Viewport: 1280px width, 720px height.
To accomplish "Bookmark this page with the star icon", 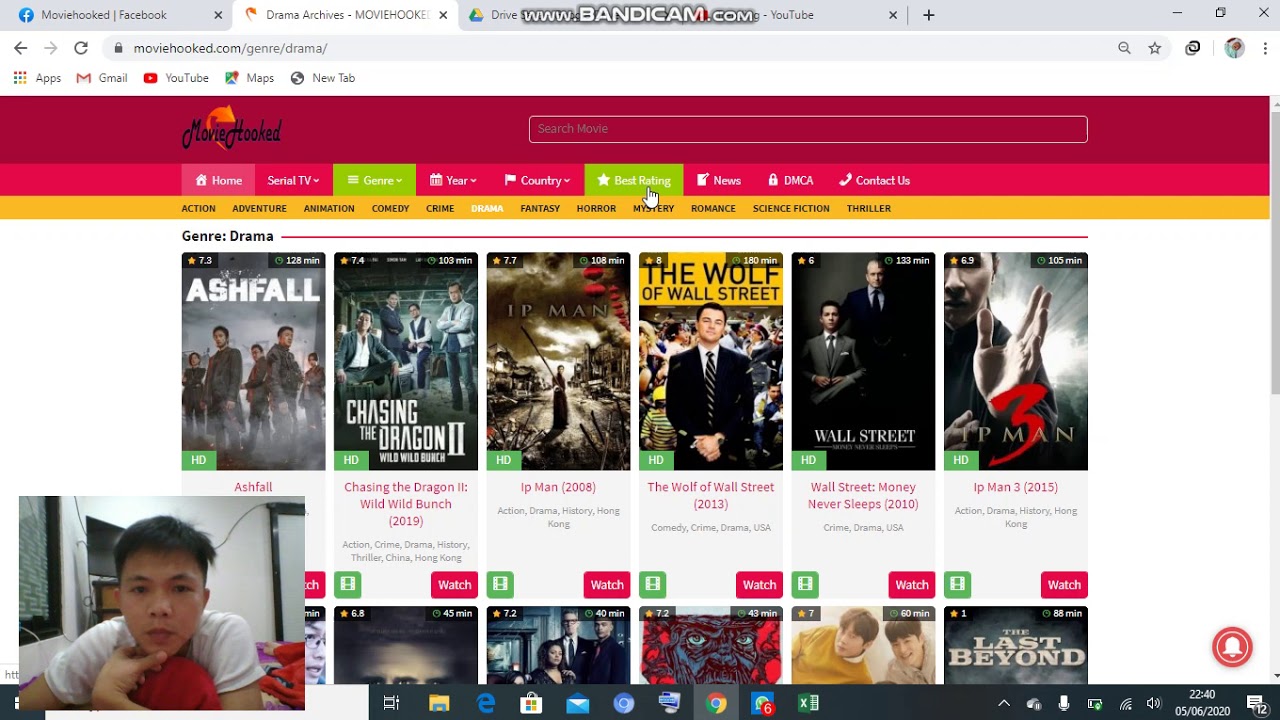I will [x=1155, y=48].
